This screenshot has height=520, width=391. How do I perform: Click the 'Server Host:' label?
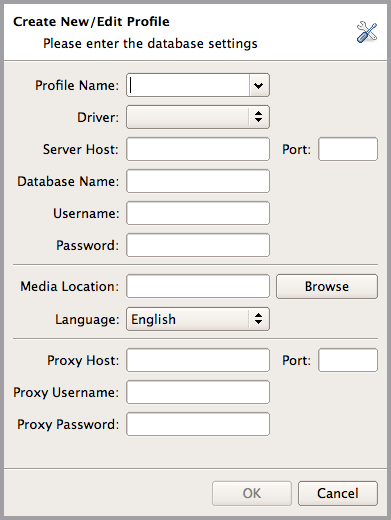pyautogui.click(x=81, y=149)
